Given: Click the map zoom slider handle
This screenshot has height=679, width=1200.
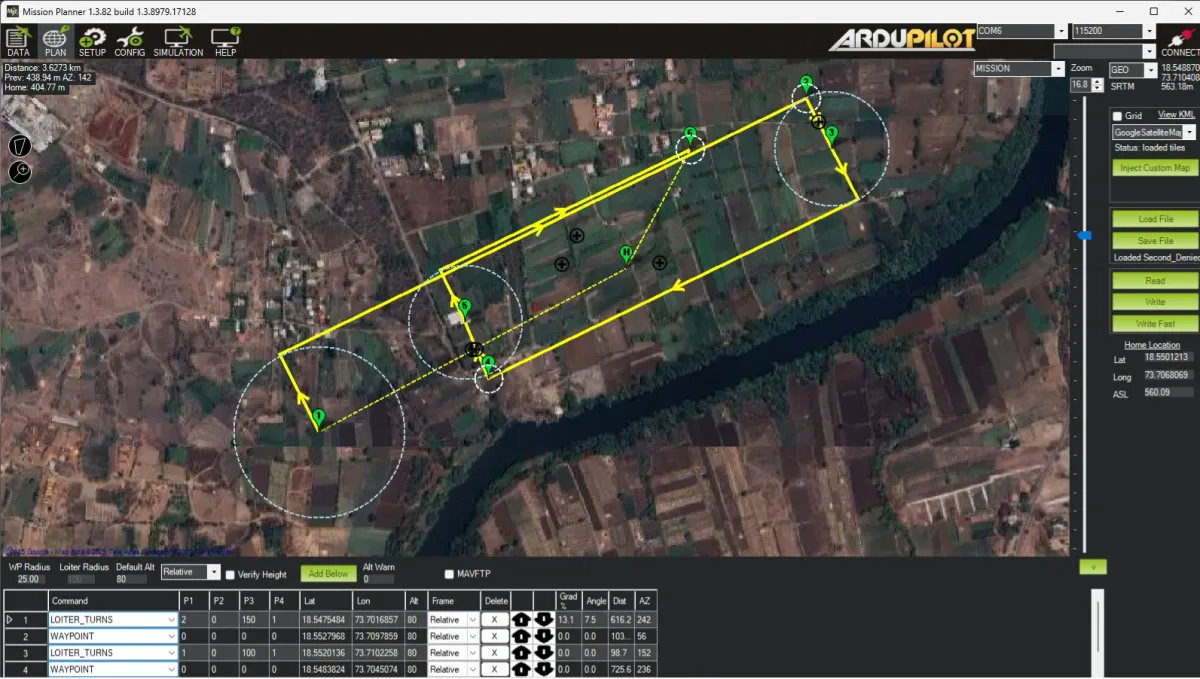Looking at the screenshot, I should (1084, 236).
